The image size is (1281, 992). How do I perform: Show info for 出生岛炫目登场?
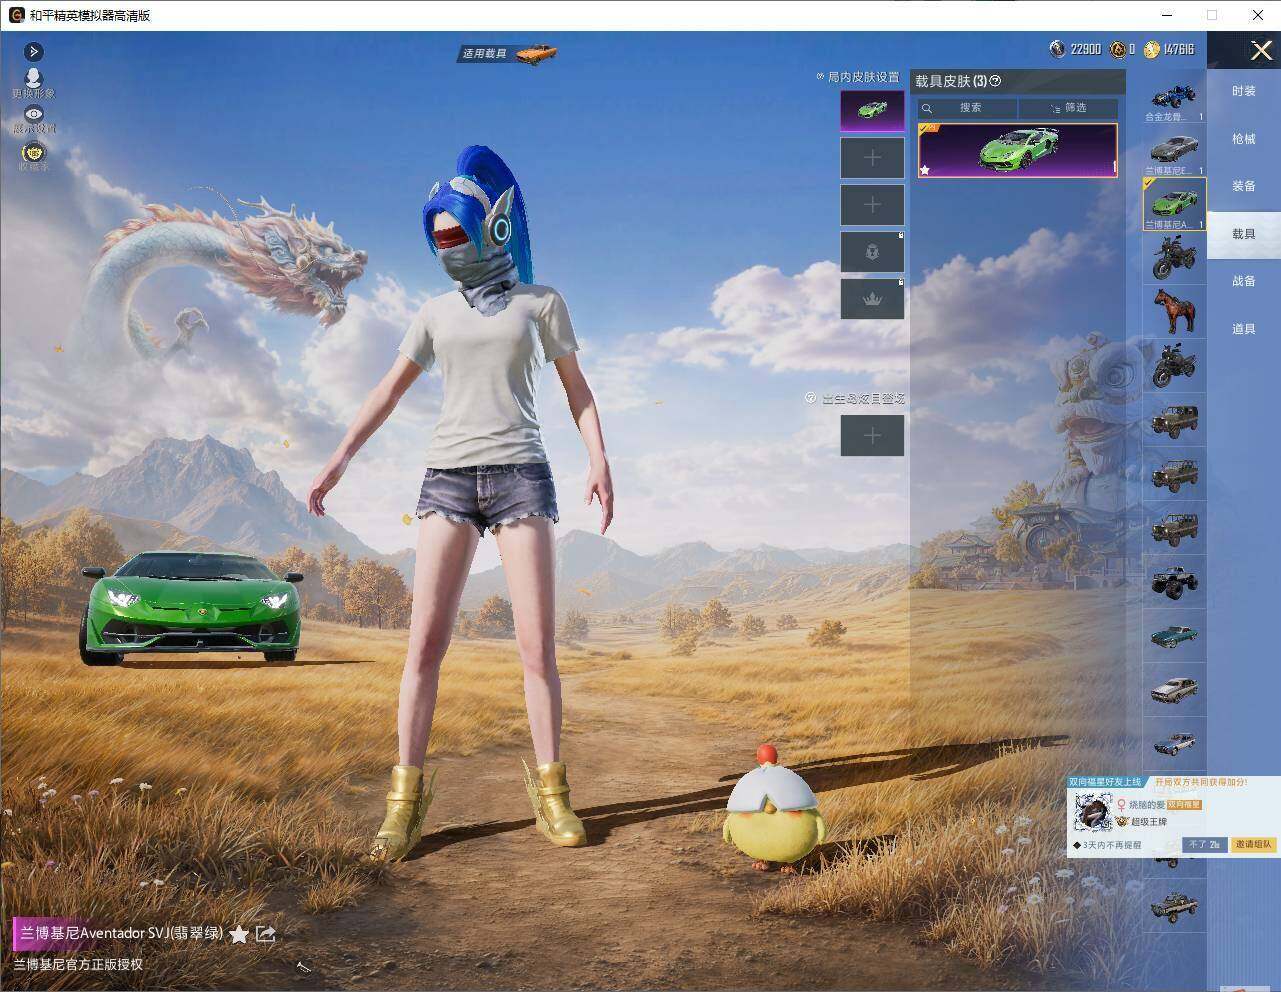point(811,398)
